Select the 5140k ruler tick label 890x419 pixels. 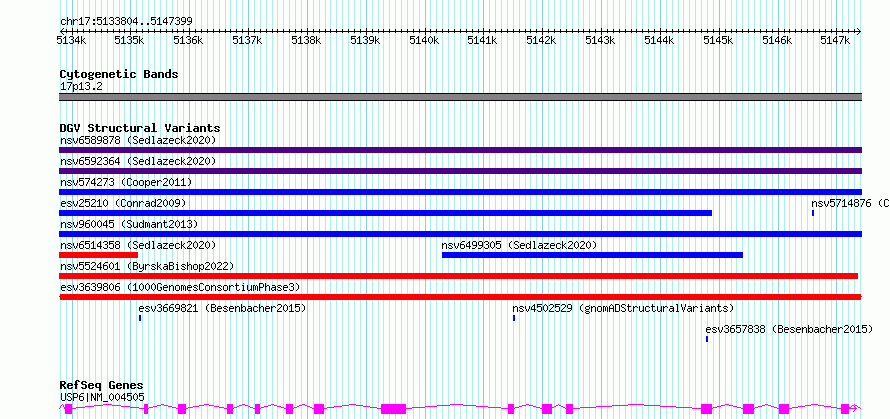(x=423, y=40)
